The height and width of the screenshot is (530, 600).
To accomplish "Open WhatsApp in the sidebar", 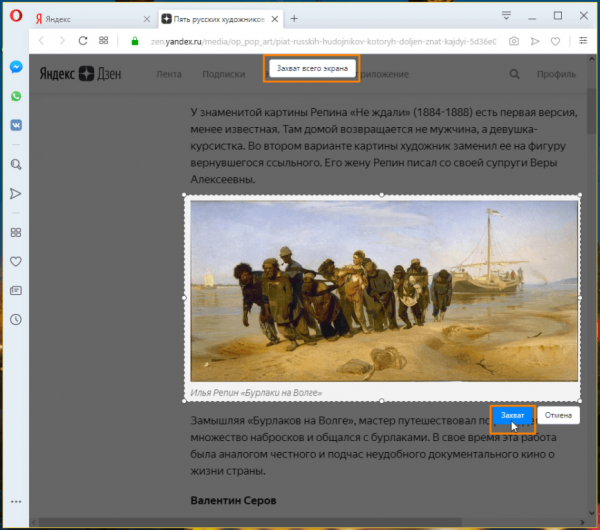I will [x=16, y=96].
